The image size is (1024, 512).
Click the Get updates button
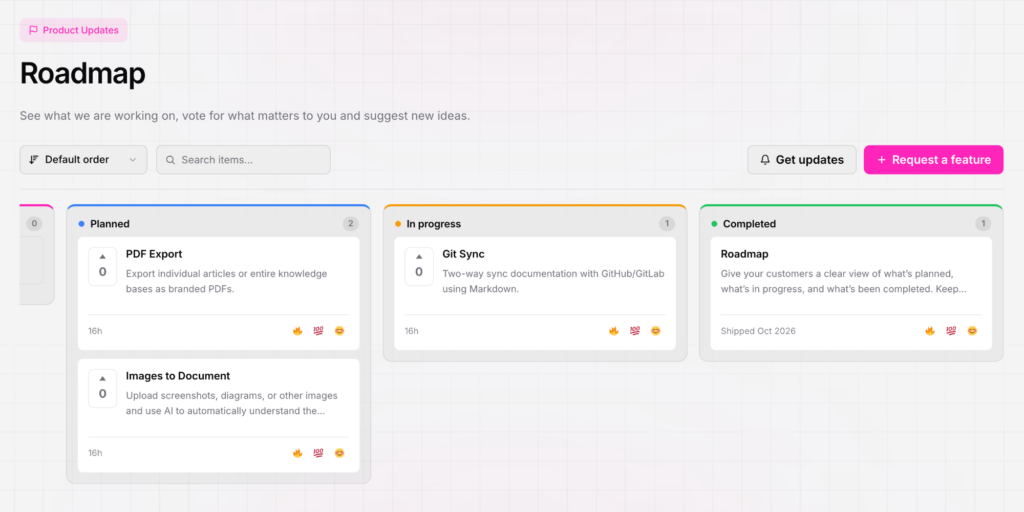coord(802,160)
